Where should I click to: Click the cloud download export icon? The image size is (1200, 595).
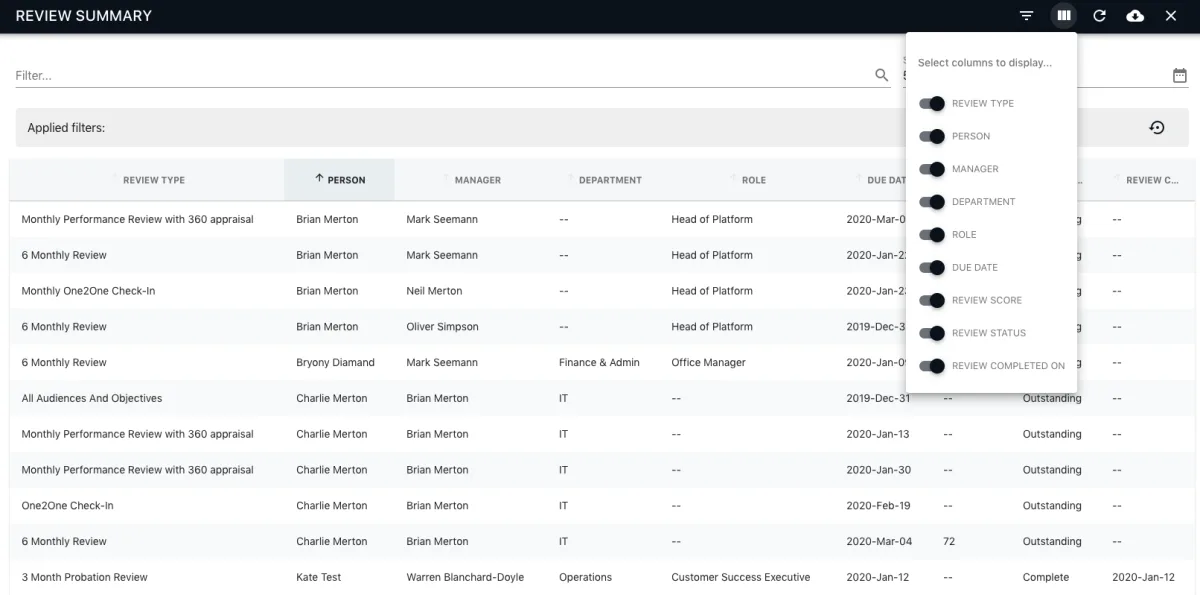[1135, 16]
